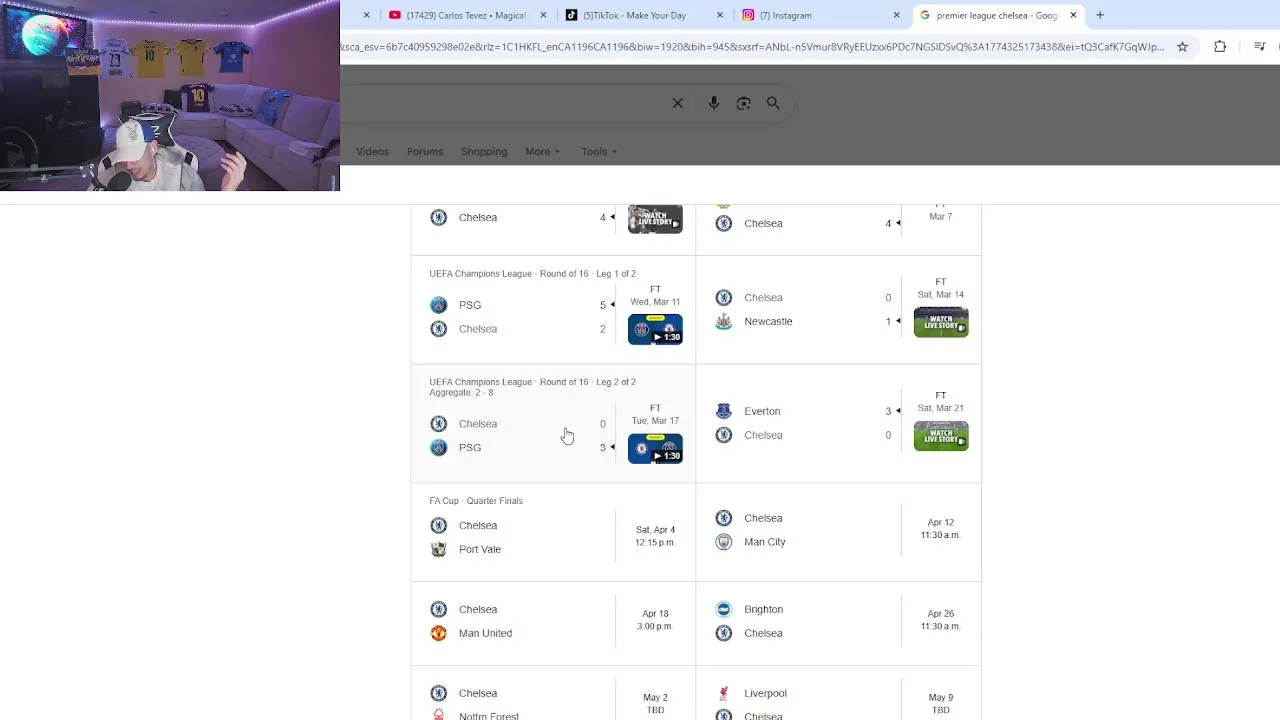Click the 'Sat, Mar 21' full-time date
The height and width of the screenshot is (720, 1280).
941,408
